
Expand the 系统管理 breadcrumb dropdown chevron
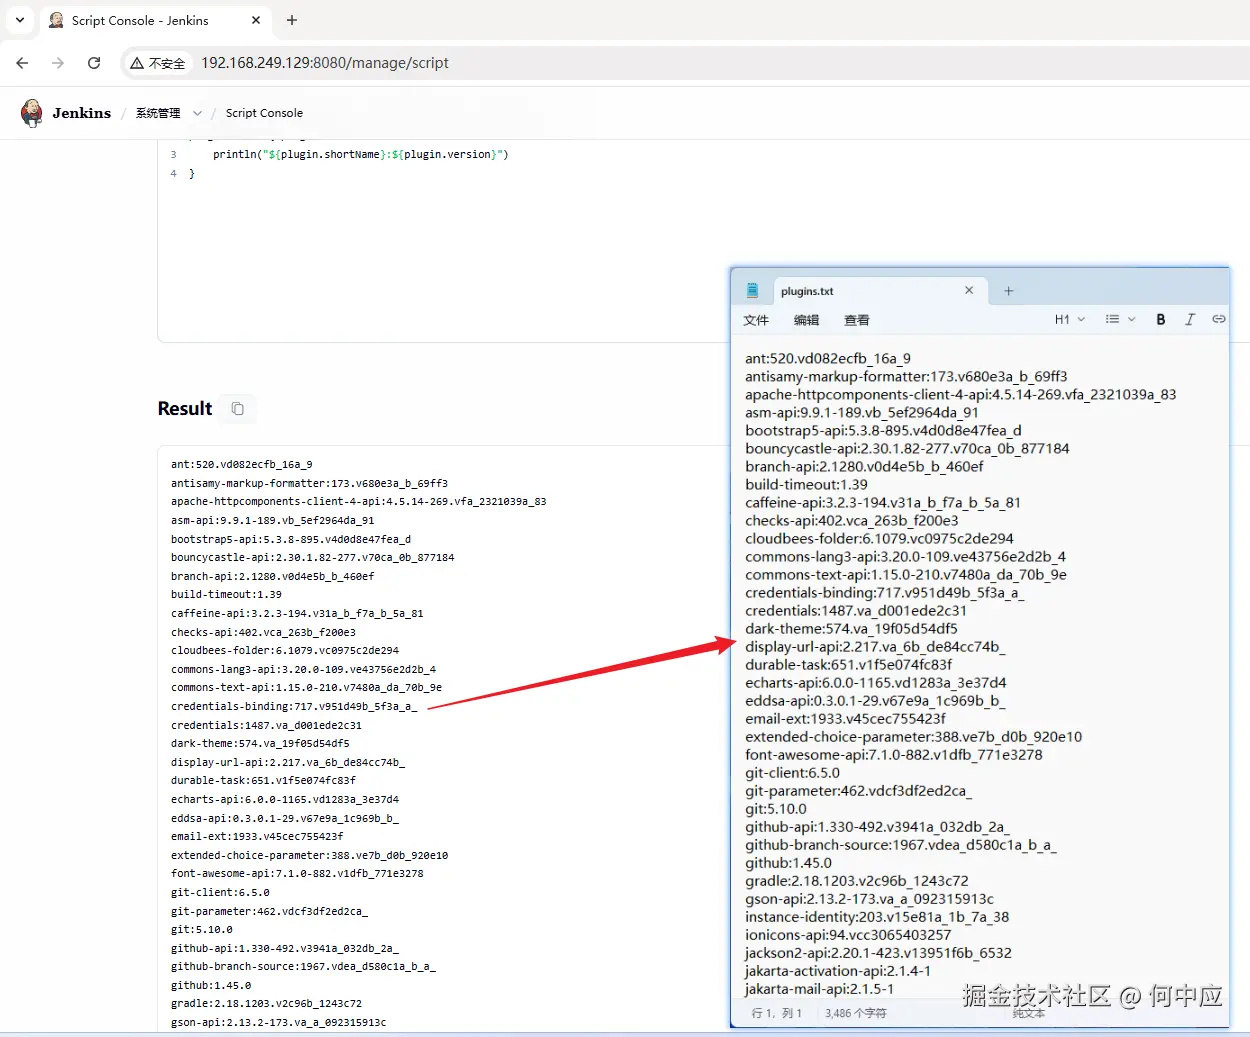[x=197, y=113]
